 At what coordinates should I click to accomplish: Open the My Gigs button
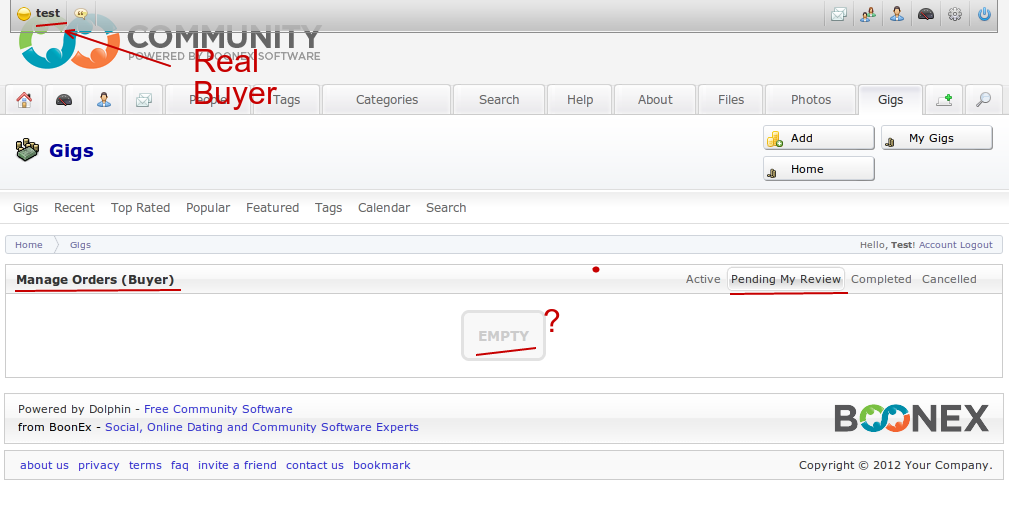pos(936,138)
